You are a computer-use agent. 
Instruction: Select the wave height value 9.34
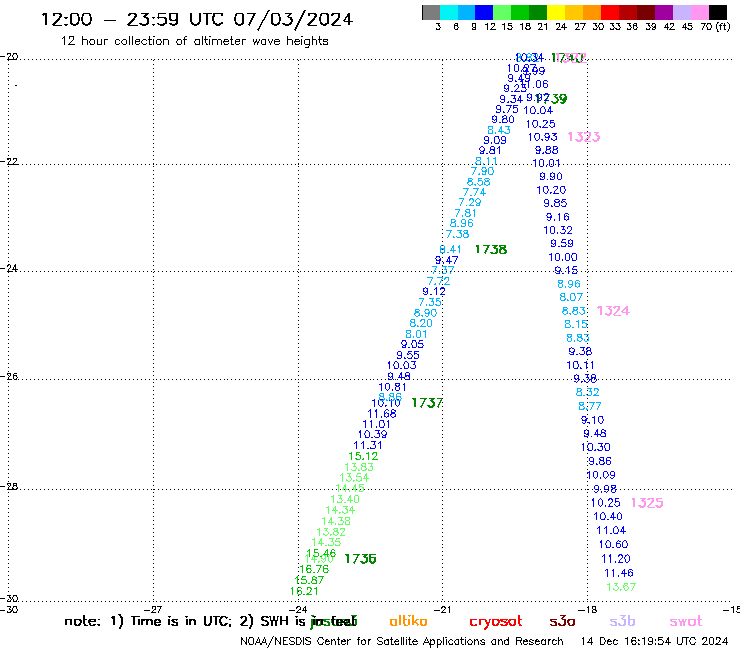tap(511, 99)
